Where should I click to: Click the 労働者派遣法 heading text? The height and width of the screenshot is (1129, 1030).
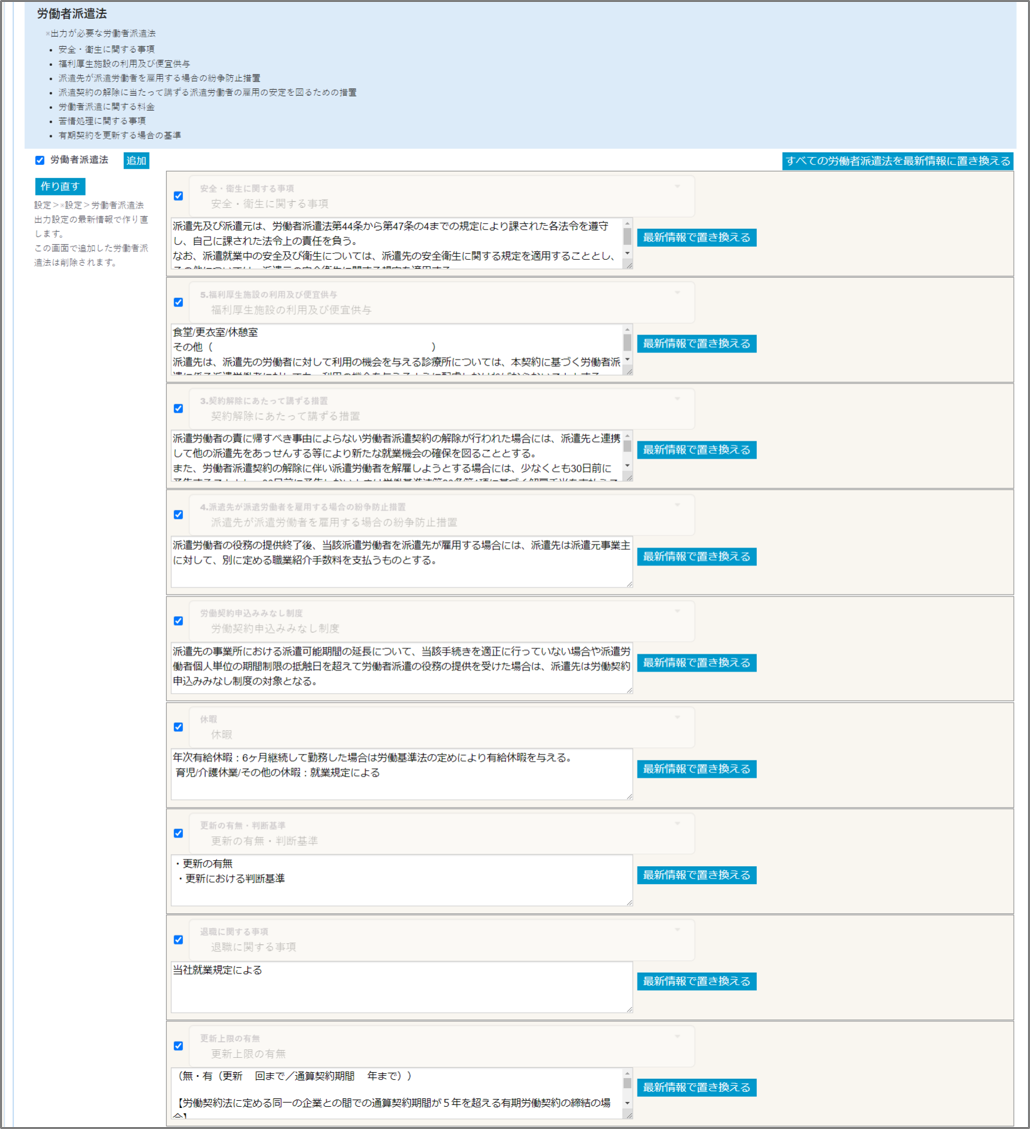(x=72, y=14)
